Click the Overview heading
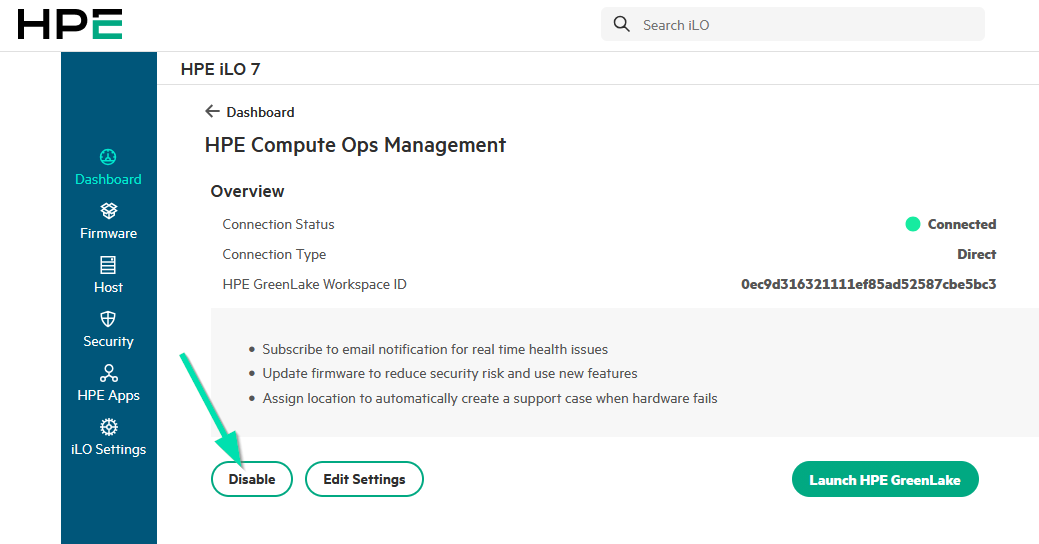This screenshot has height=544, width=1039. (247, 191)
